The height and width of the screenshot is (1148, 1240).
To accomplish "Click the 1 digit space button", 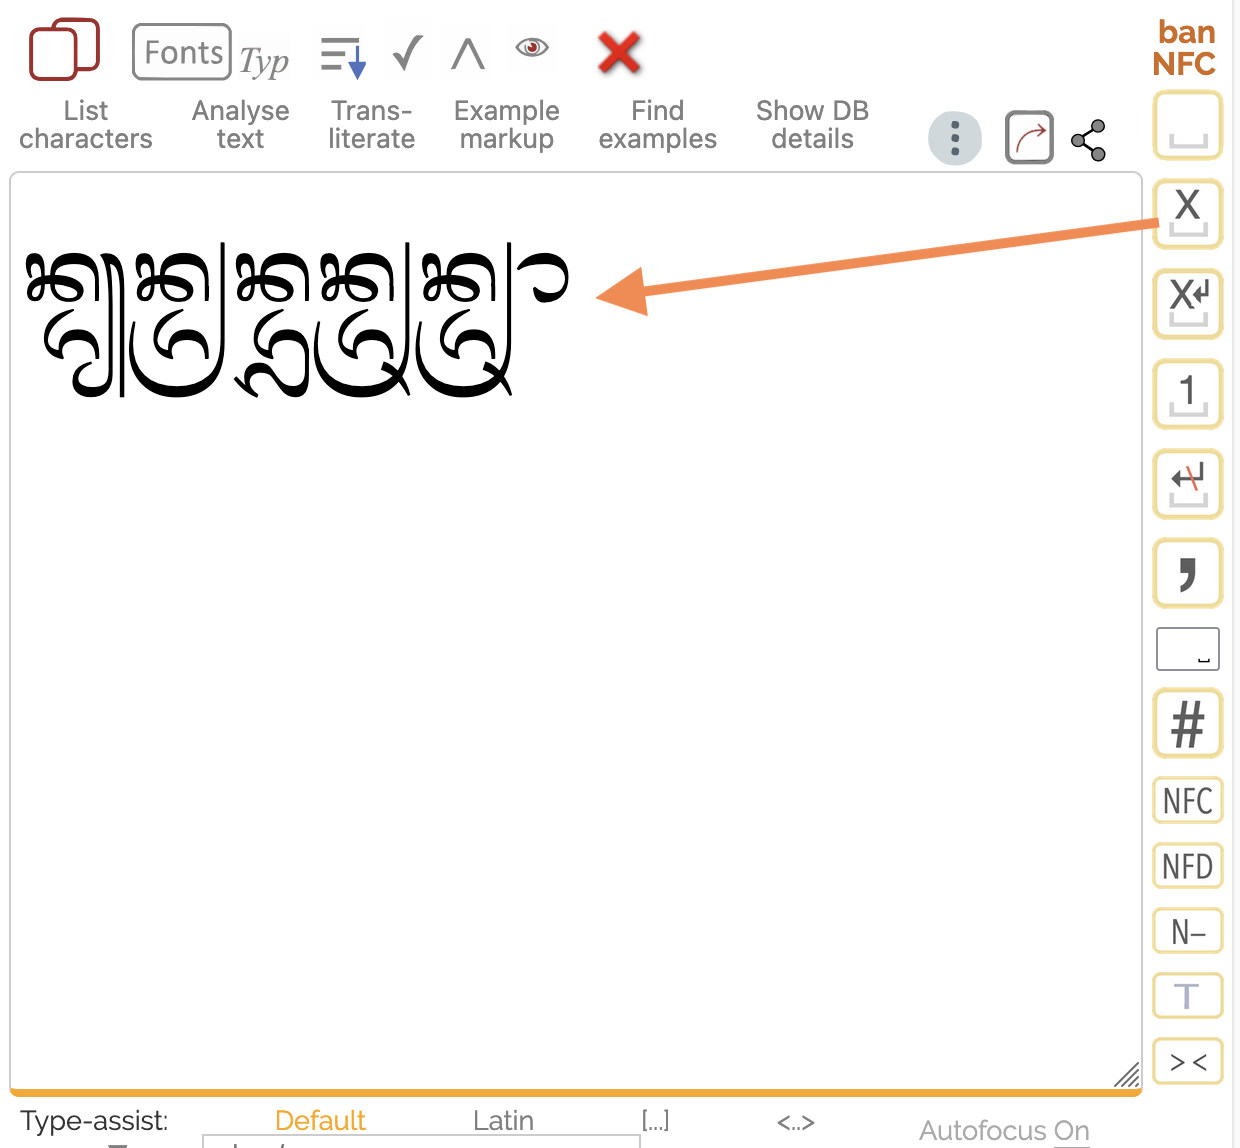I will pyautogui.click(x=1188, y=394).
